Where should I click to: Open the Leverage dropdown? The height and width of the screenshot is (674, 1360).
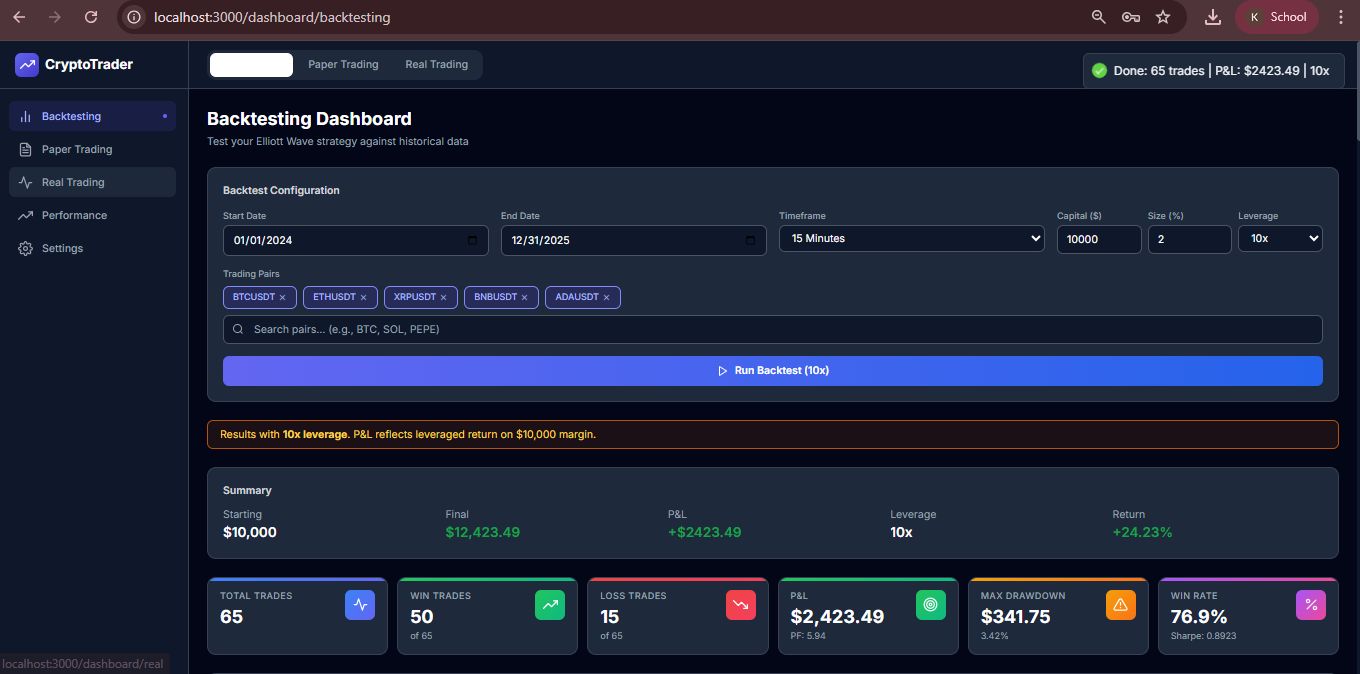(1280, 239)
